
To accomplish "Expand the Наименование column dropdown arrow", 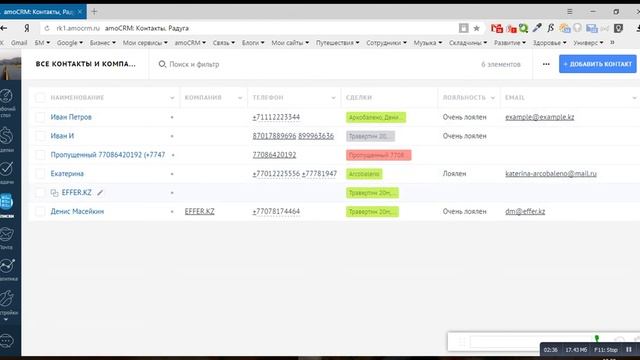I will tap(172, 98).
